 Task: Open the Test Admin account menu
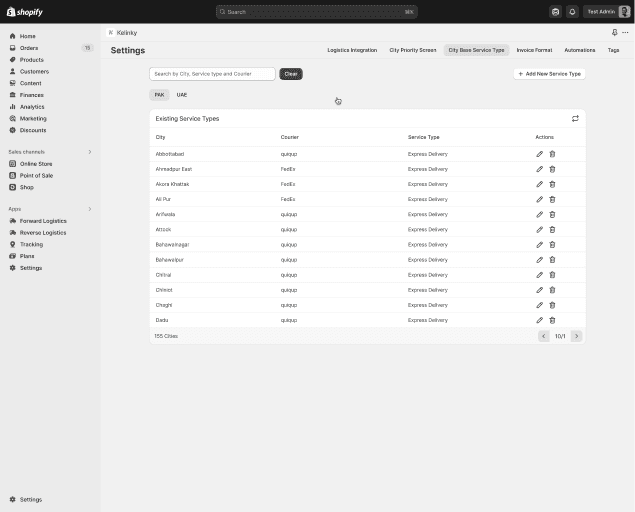coord(607,12)
